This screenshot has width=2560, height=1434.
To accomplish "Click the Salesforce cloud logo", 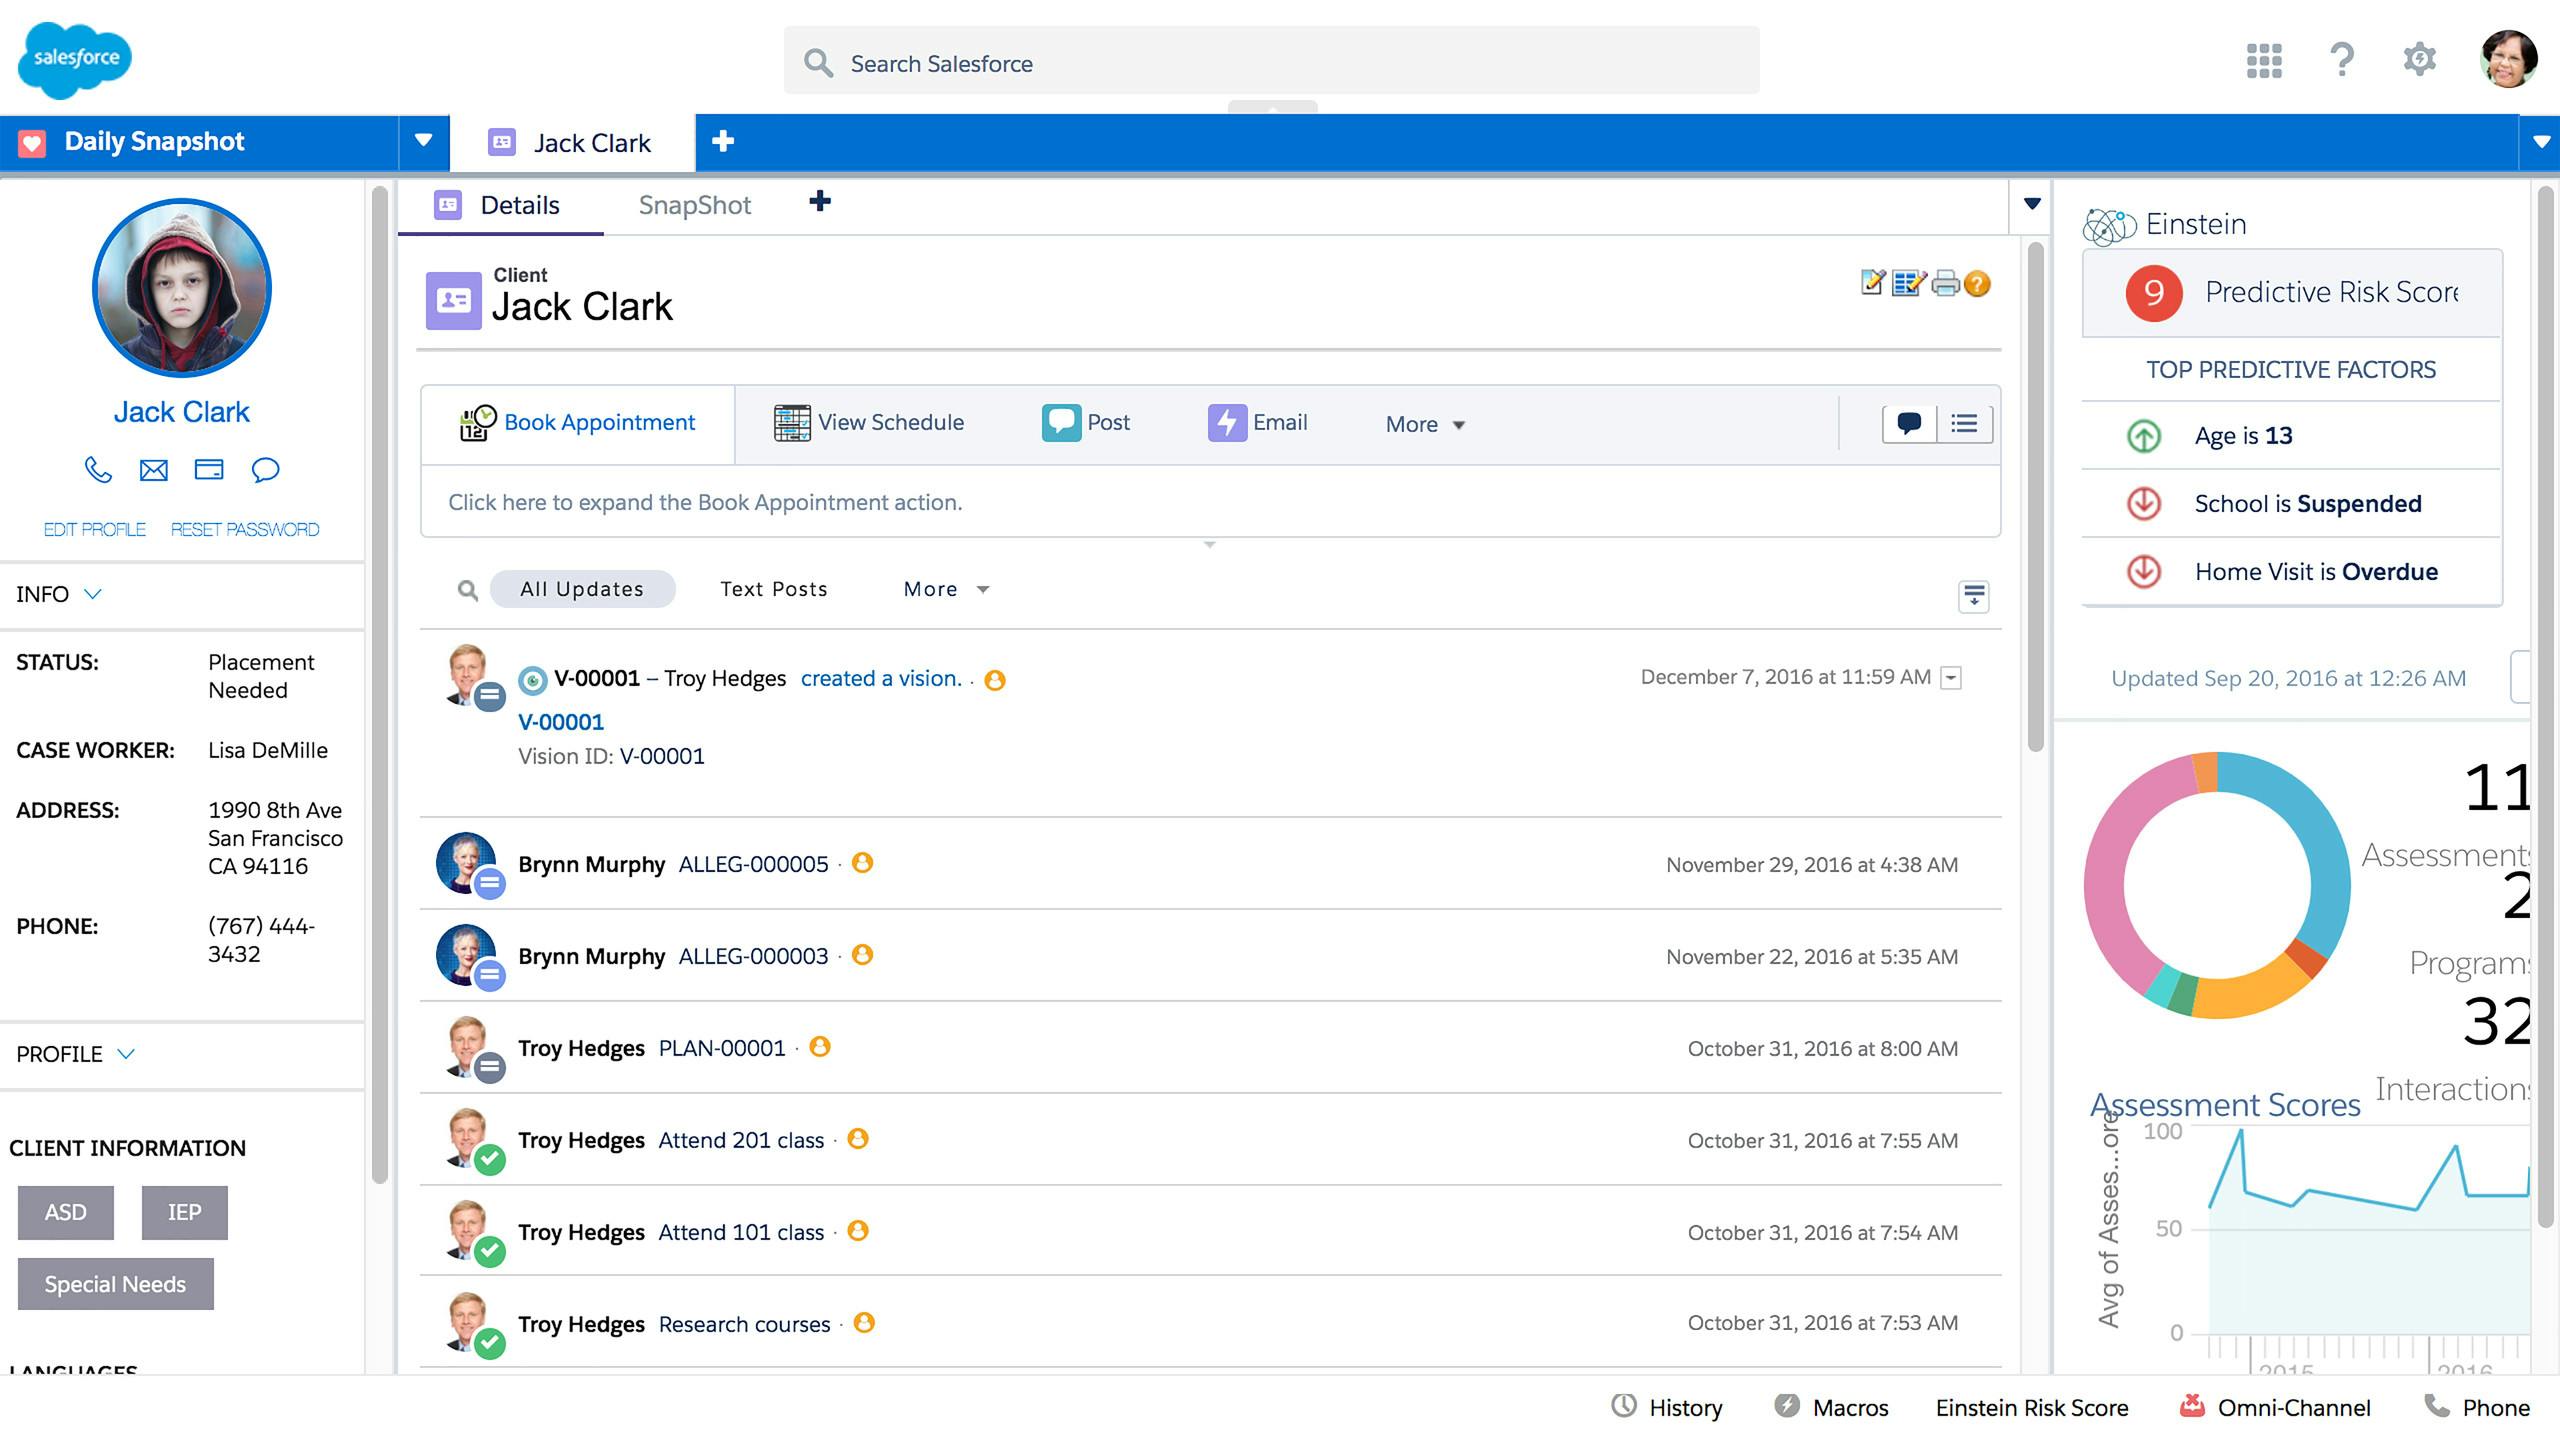I will 75,60.
